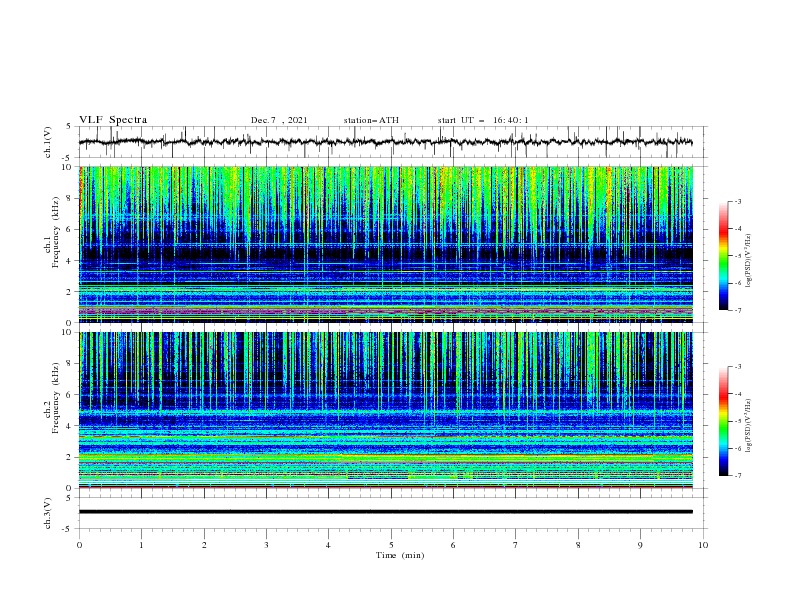The image size is (792, 612).
Task: Click the ch.1 colorbar label 'log(PSD)(V²/Hz)'
Action: (x=750, y=261)
